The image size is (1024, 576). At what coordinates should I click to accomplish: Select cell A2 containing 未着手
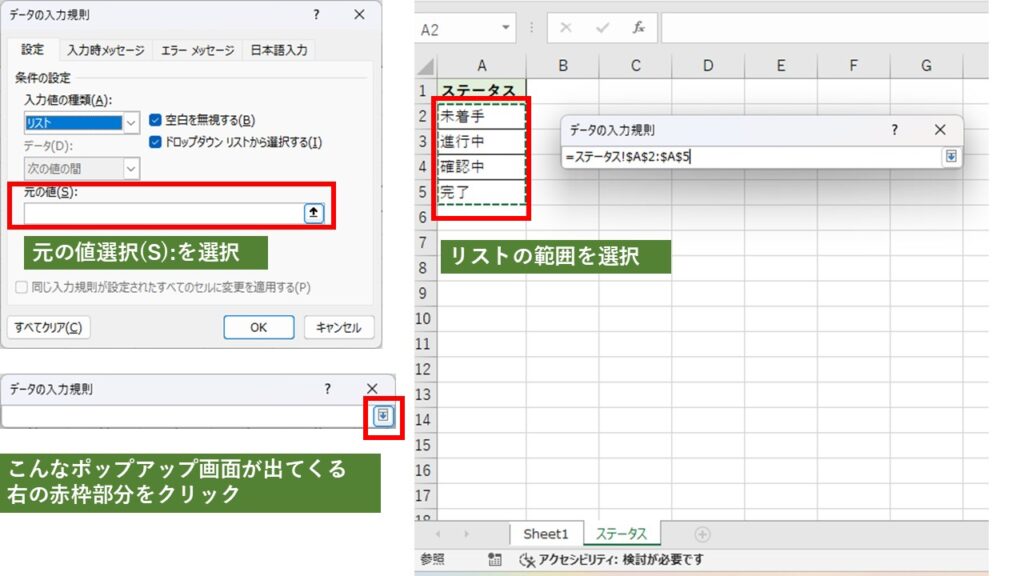tap(481, 116)
